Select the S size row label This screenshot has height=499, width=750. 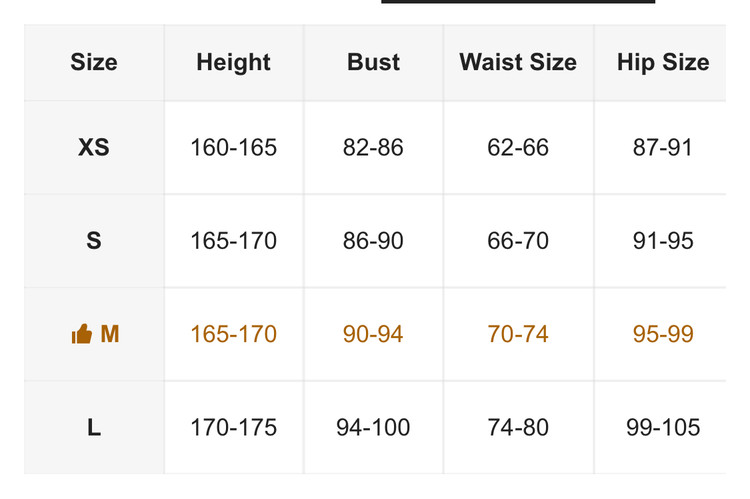94,241
